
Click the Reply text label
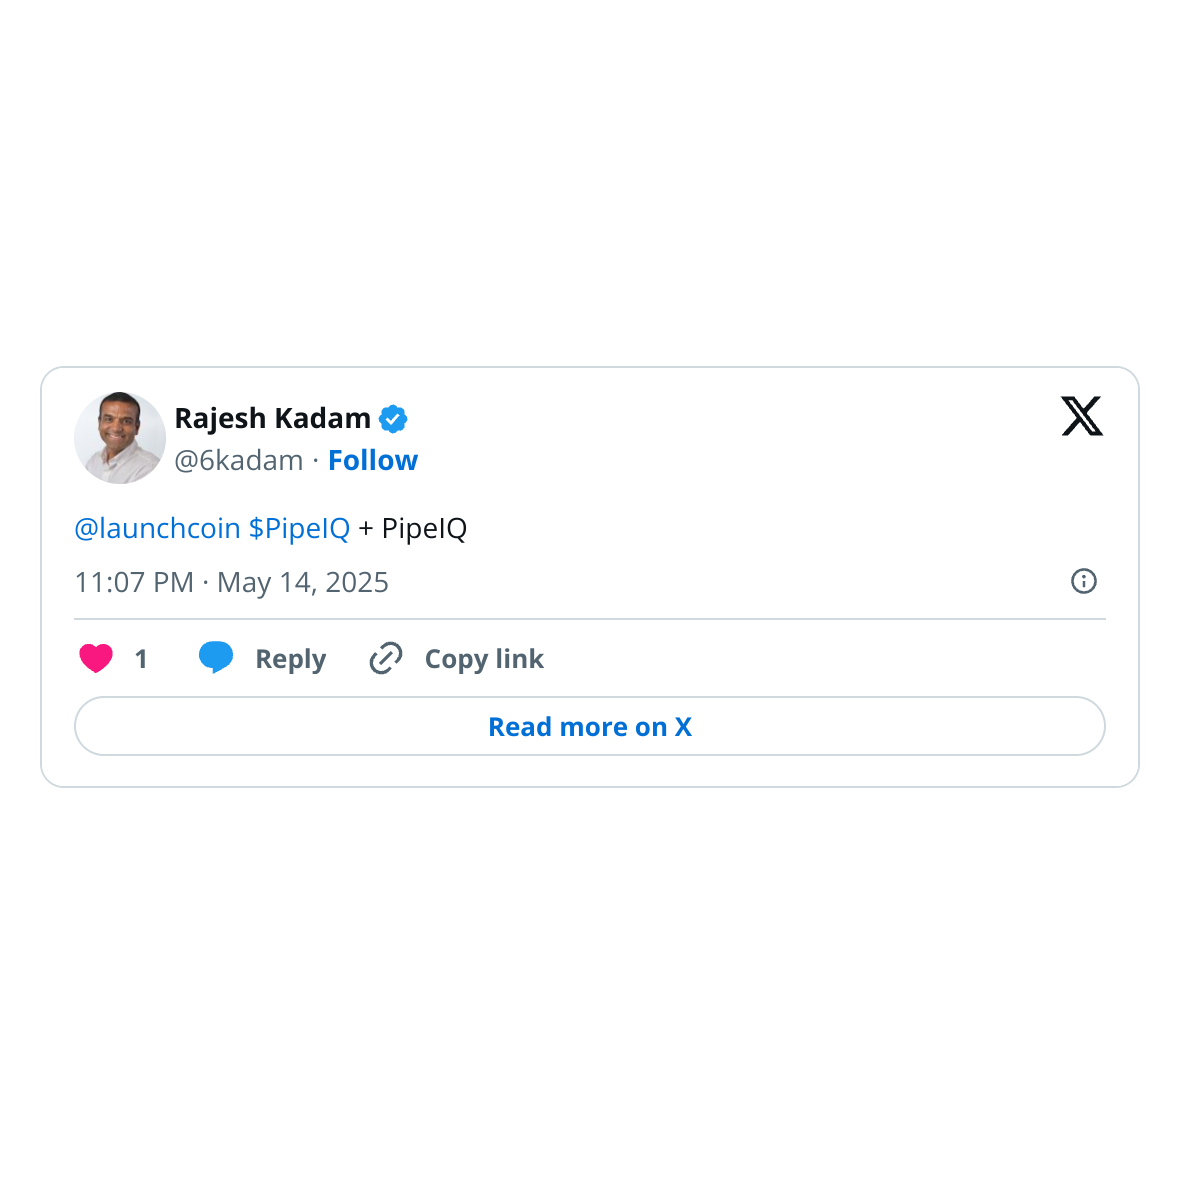pos(290,659)
